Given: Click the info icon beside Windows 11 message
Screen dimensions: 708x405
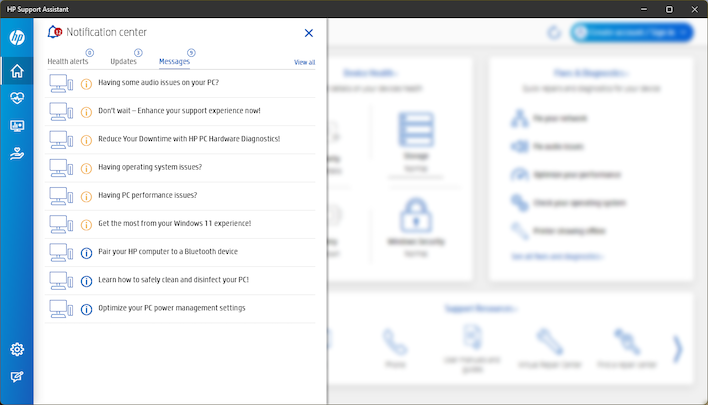Looking at the screenshot, I should coord(86,224).
